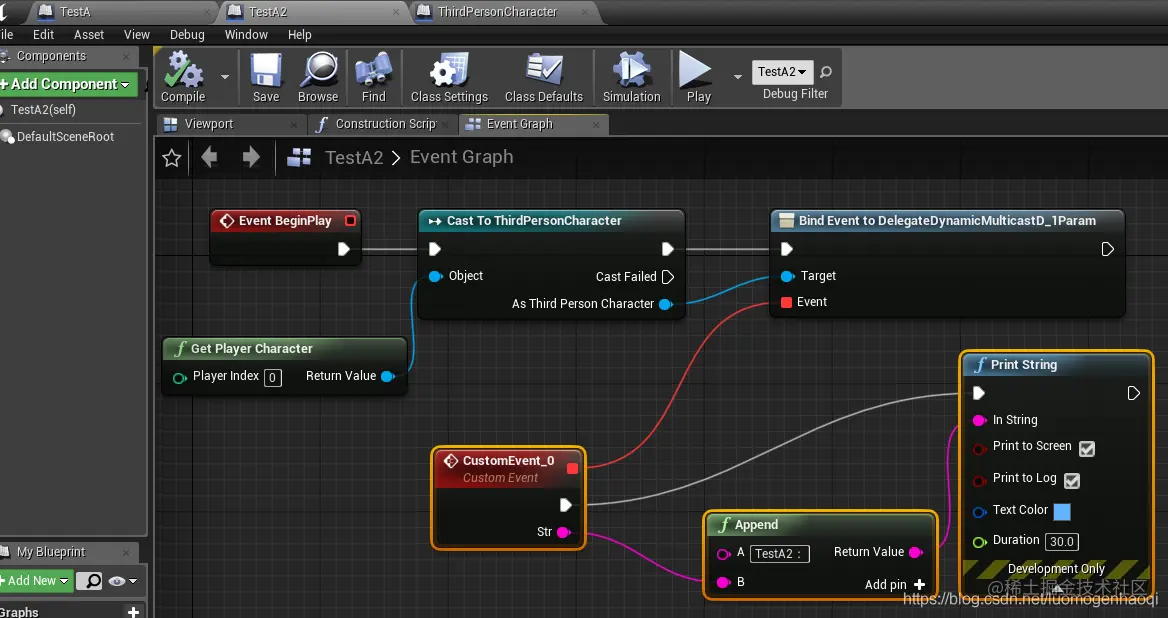Click the Append A text field
Screen dimensions: 1168x618
pos(779,553)
